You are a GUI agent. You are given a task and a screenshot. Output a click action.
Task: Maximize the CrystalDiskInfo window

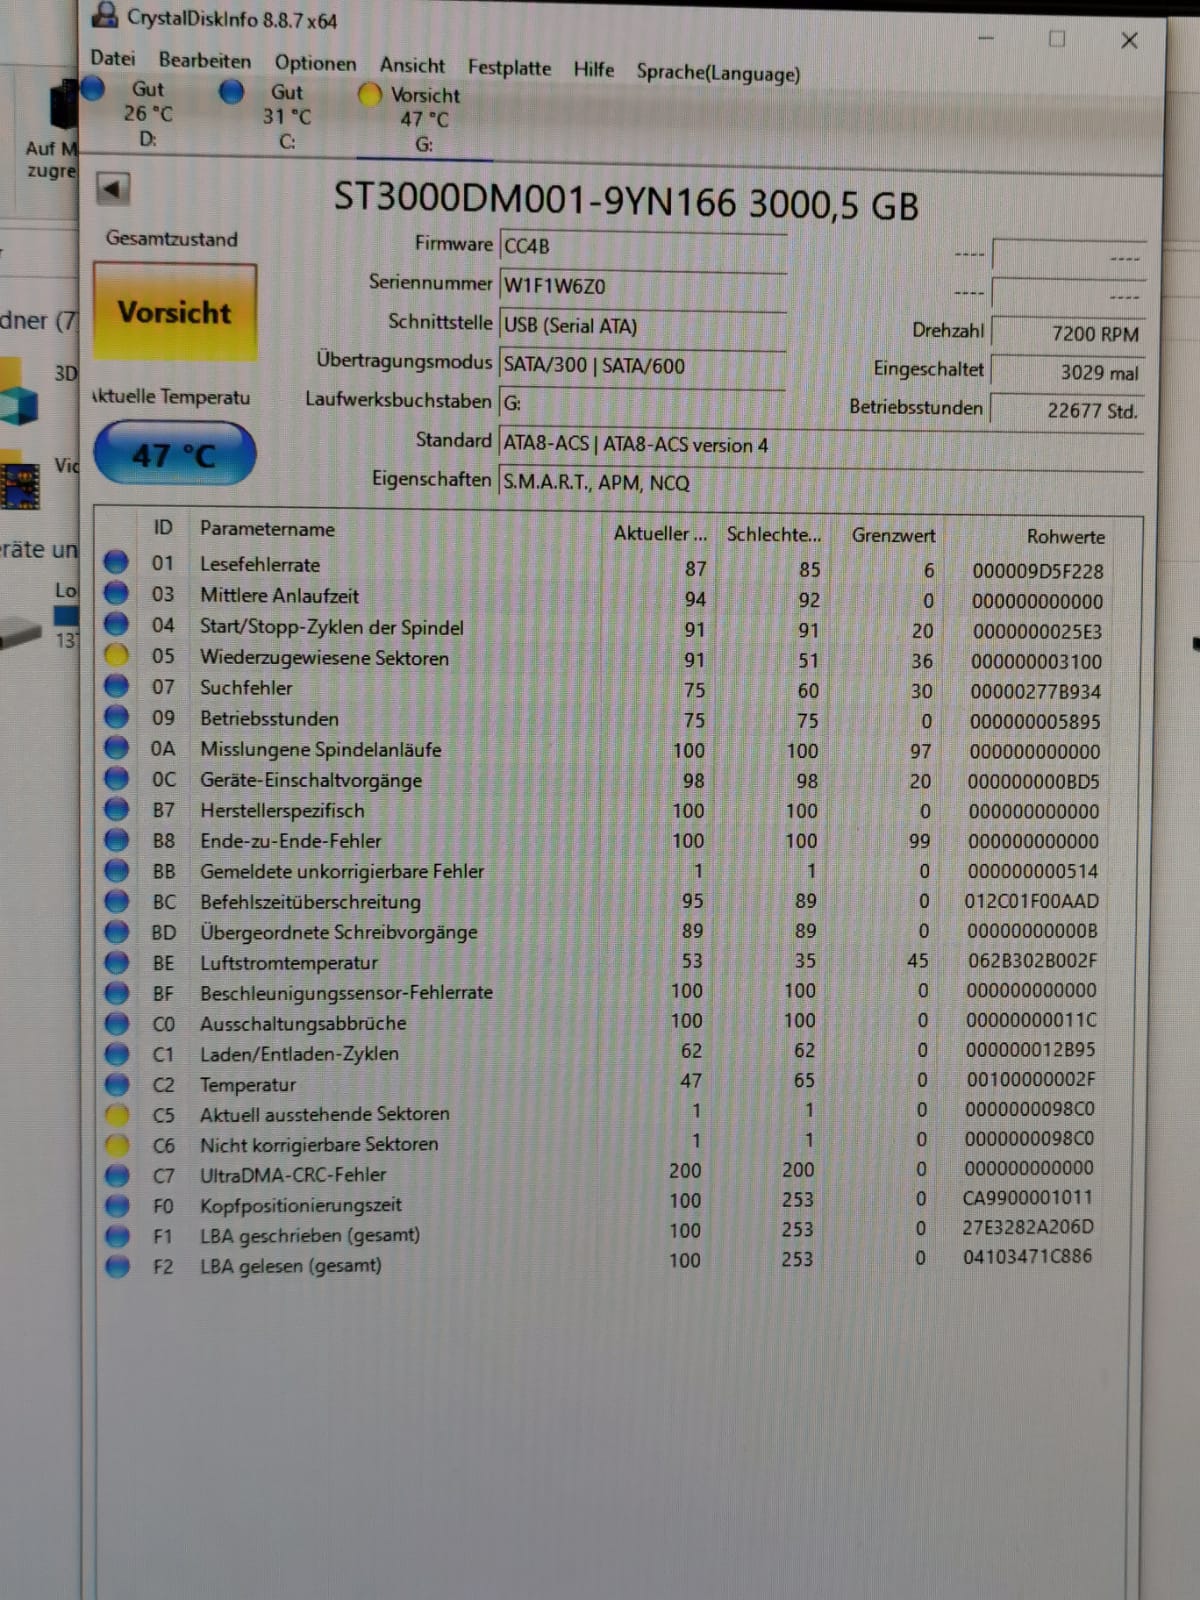coord(1057,38)
